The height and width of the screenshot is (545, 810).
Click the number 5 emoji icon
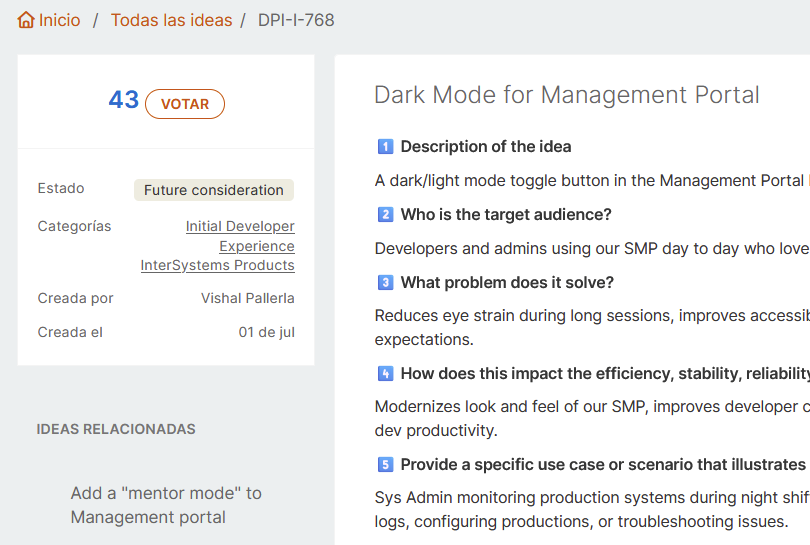[385, 465]
